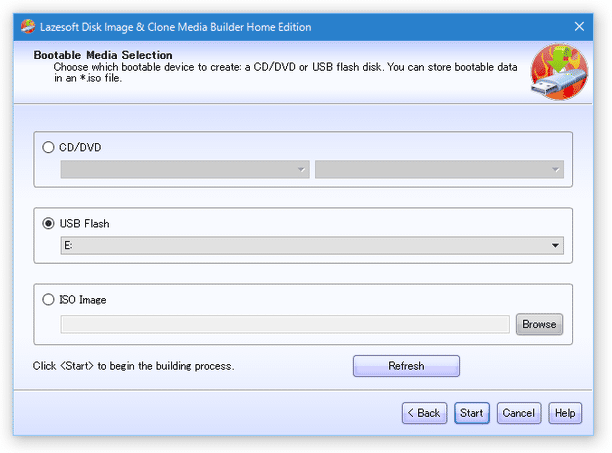Select the CD/DVD radio button
Viewport: 612px width, 453px height.
click(48, 147)
